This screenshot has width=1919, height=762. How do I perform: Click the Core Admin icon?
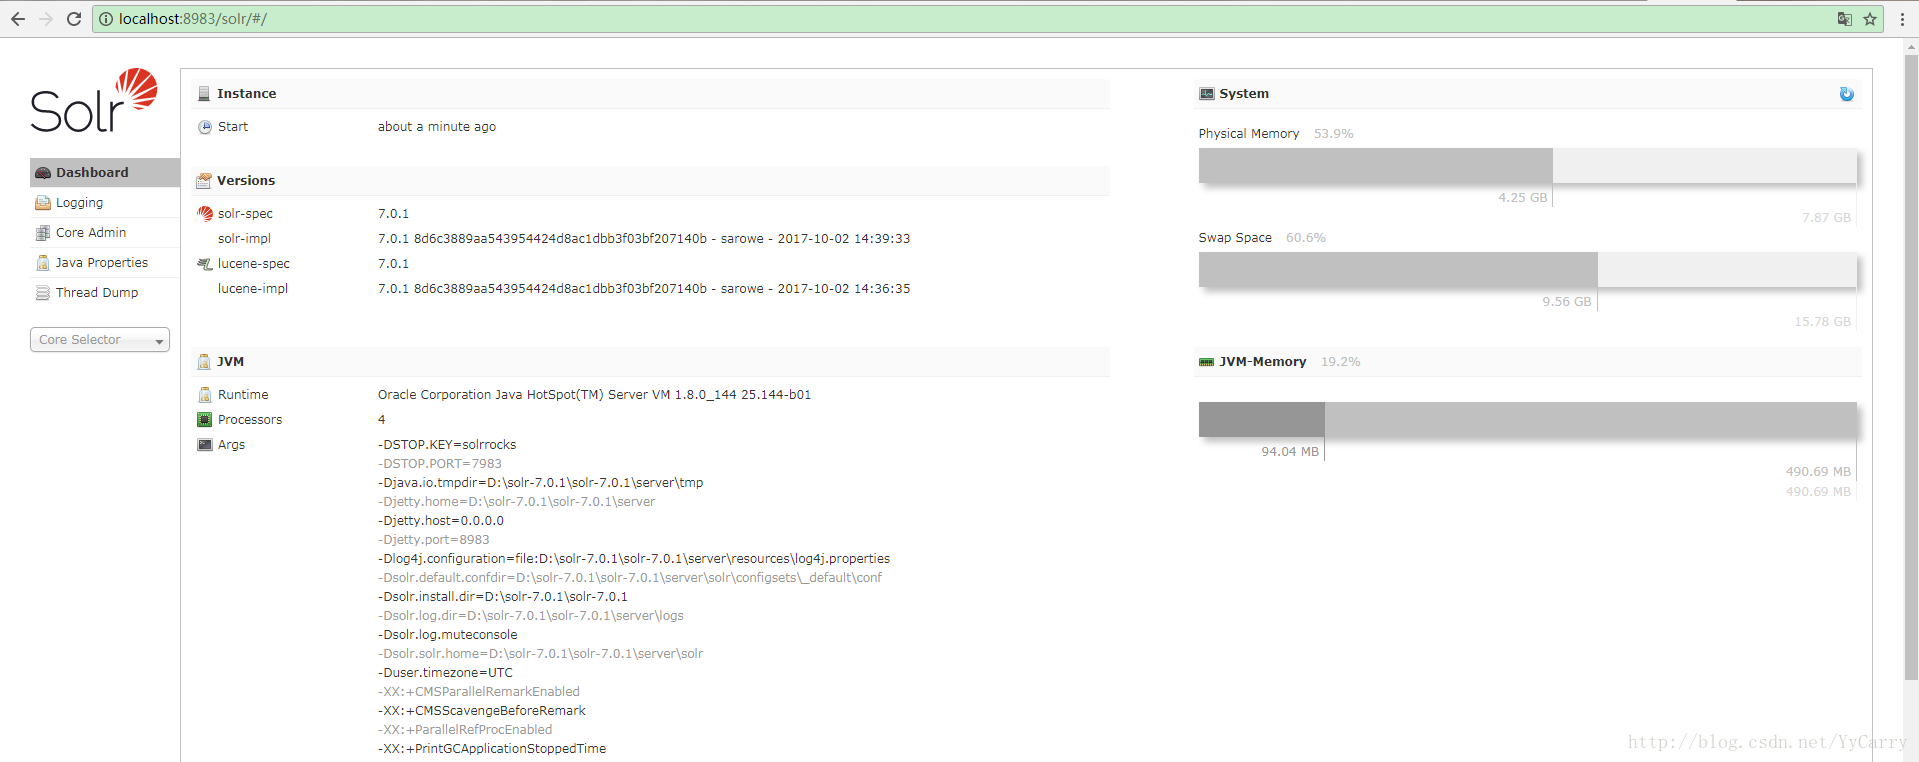(43, 233)
